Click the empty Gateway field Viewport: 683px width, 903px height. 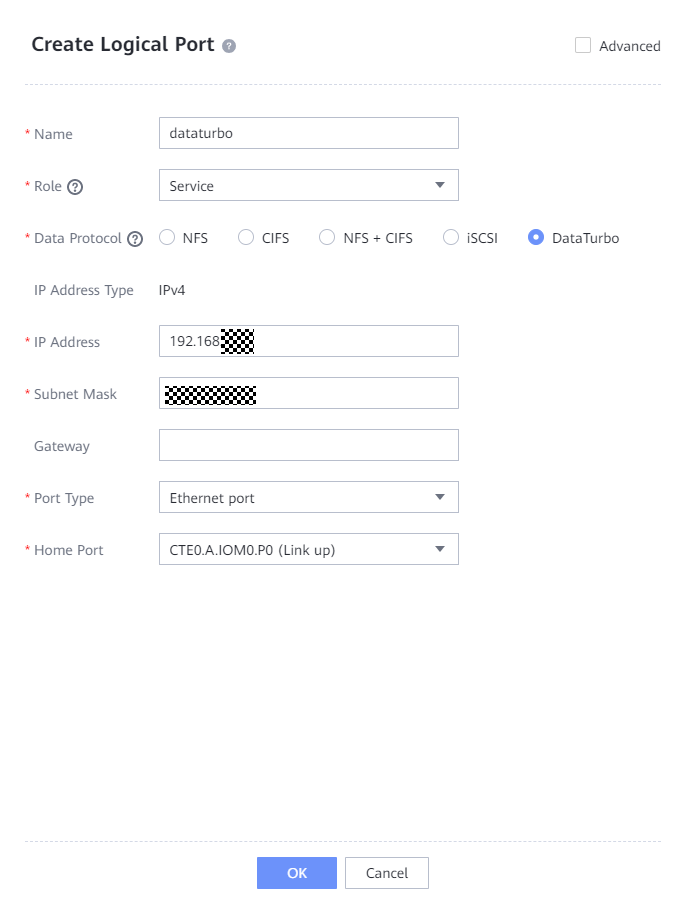coord(308,445)
